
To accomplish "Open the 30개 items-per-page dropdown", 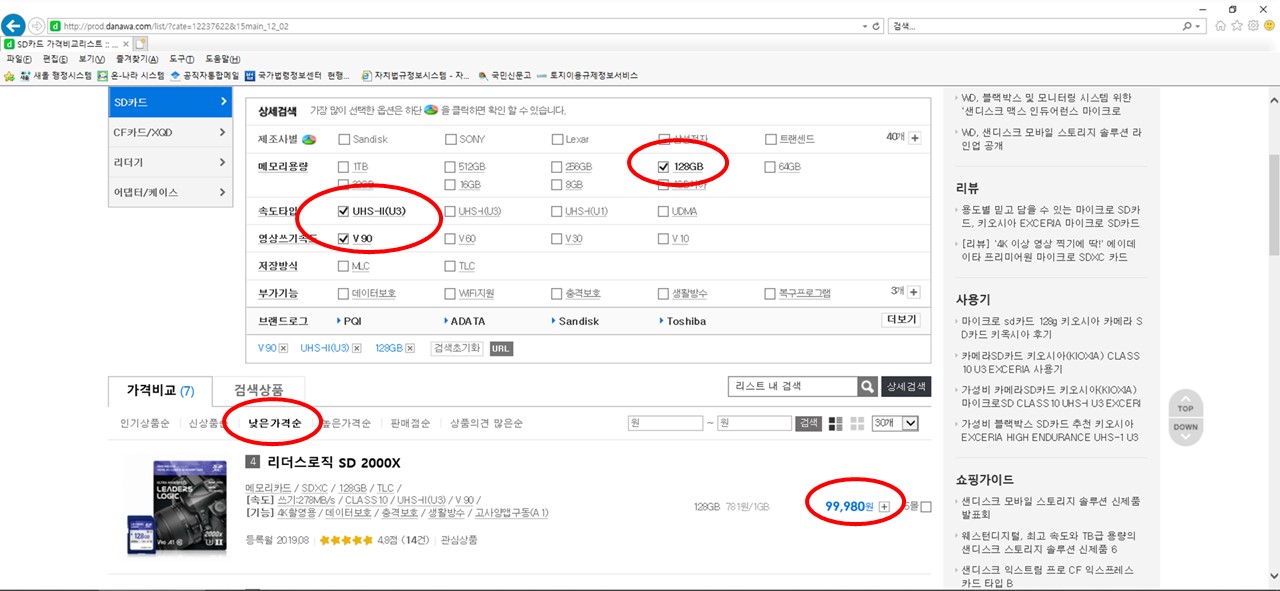I will [x=895, y=423].
